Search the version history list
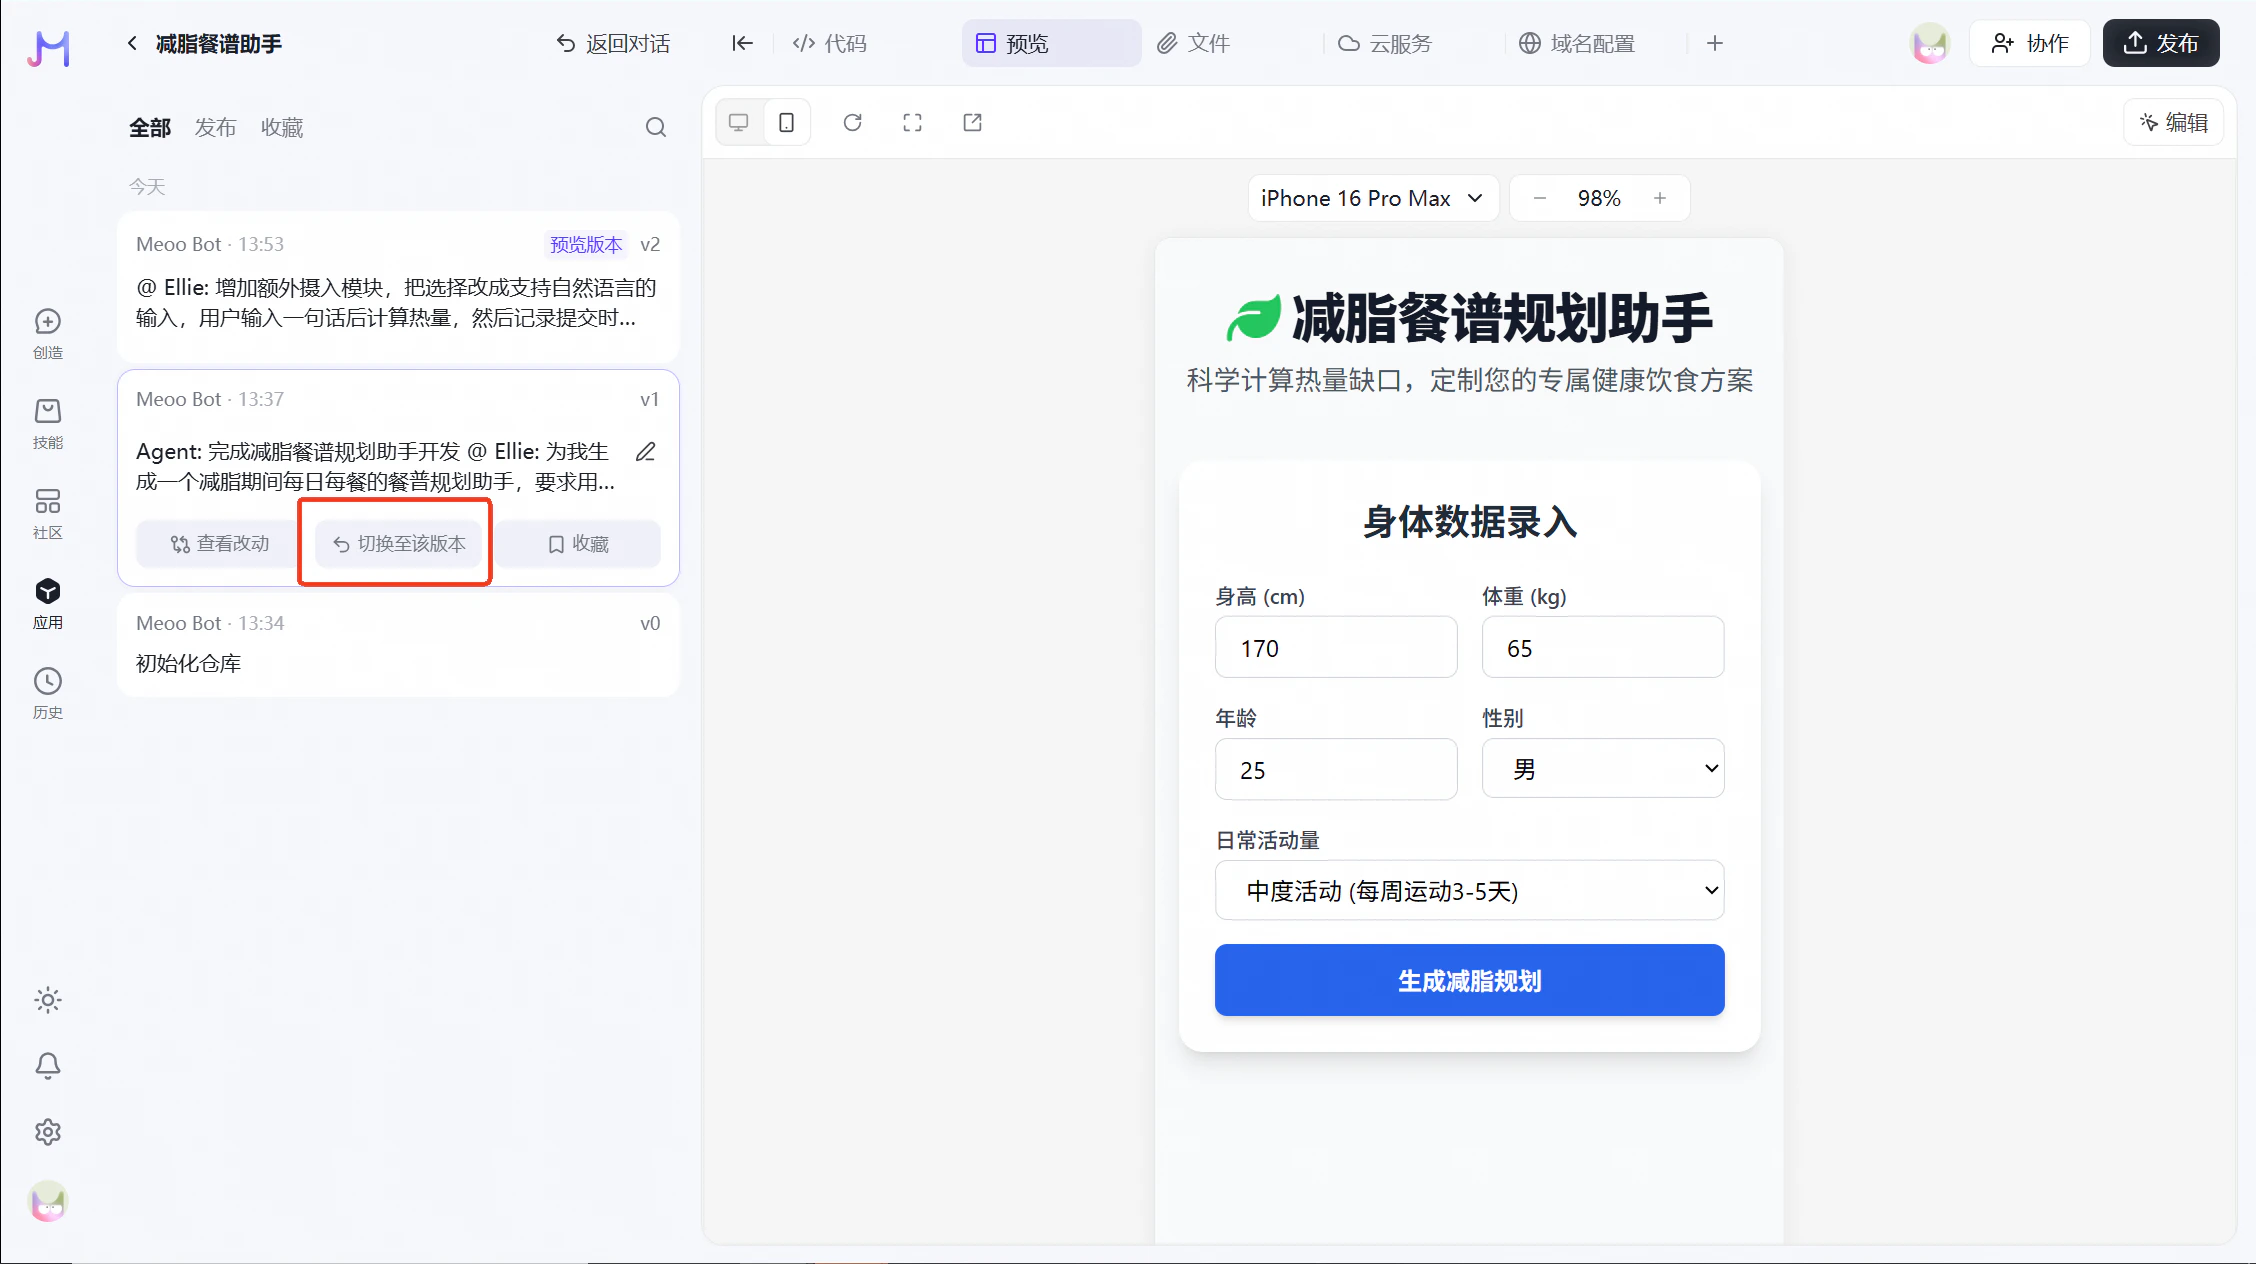The image size is (2256, 1264). tap(655, 127)
